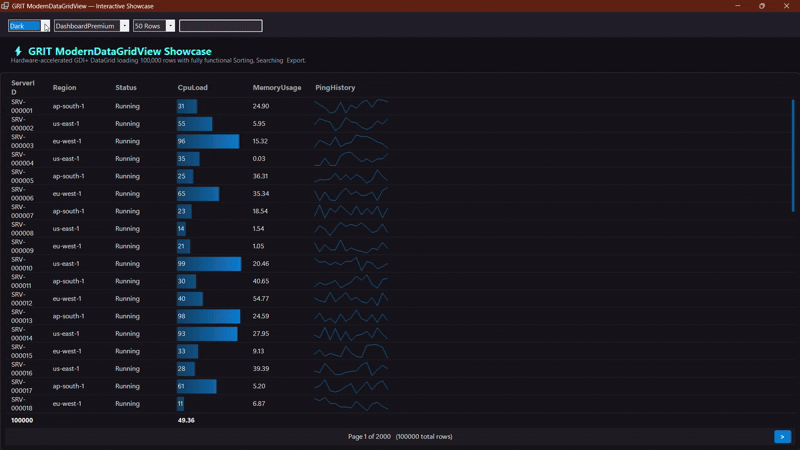Sort by the PingHistory column header
The height and width of the screenshot is (450, 800).
pos(335,88)
